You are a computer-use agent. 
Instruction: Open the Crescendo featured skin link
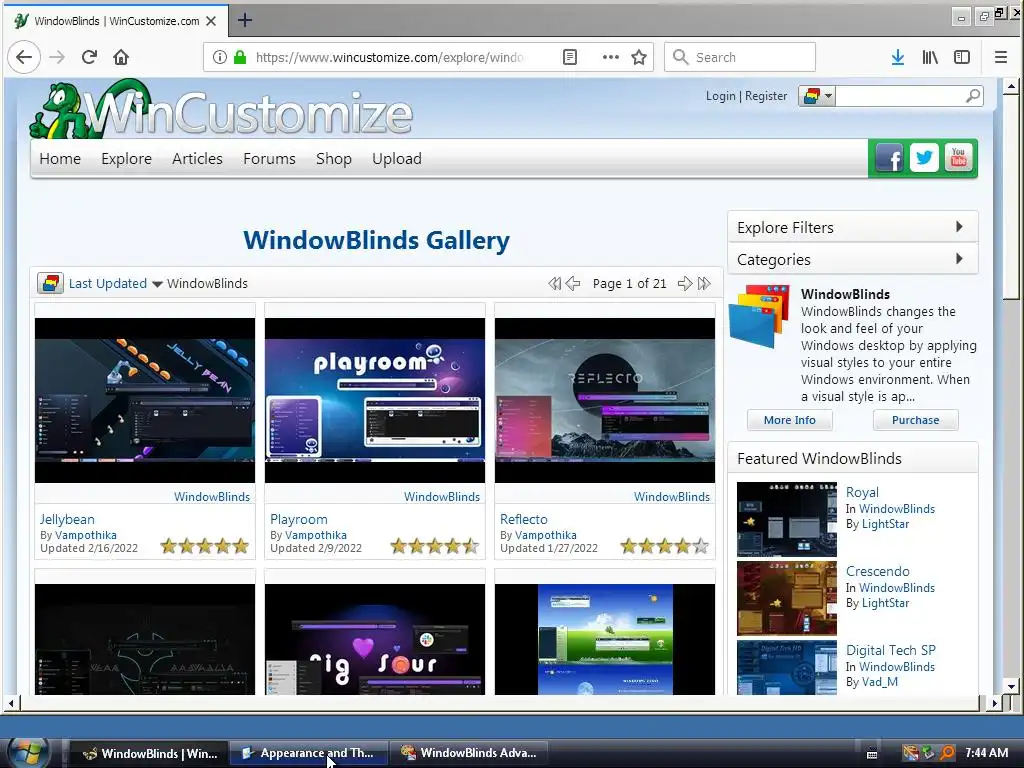tap(878, 571)
